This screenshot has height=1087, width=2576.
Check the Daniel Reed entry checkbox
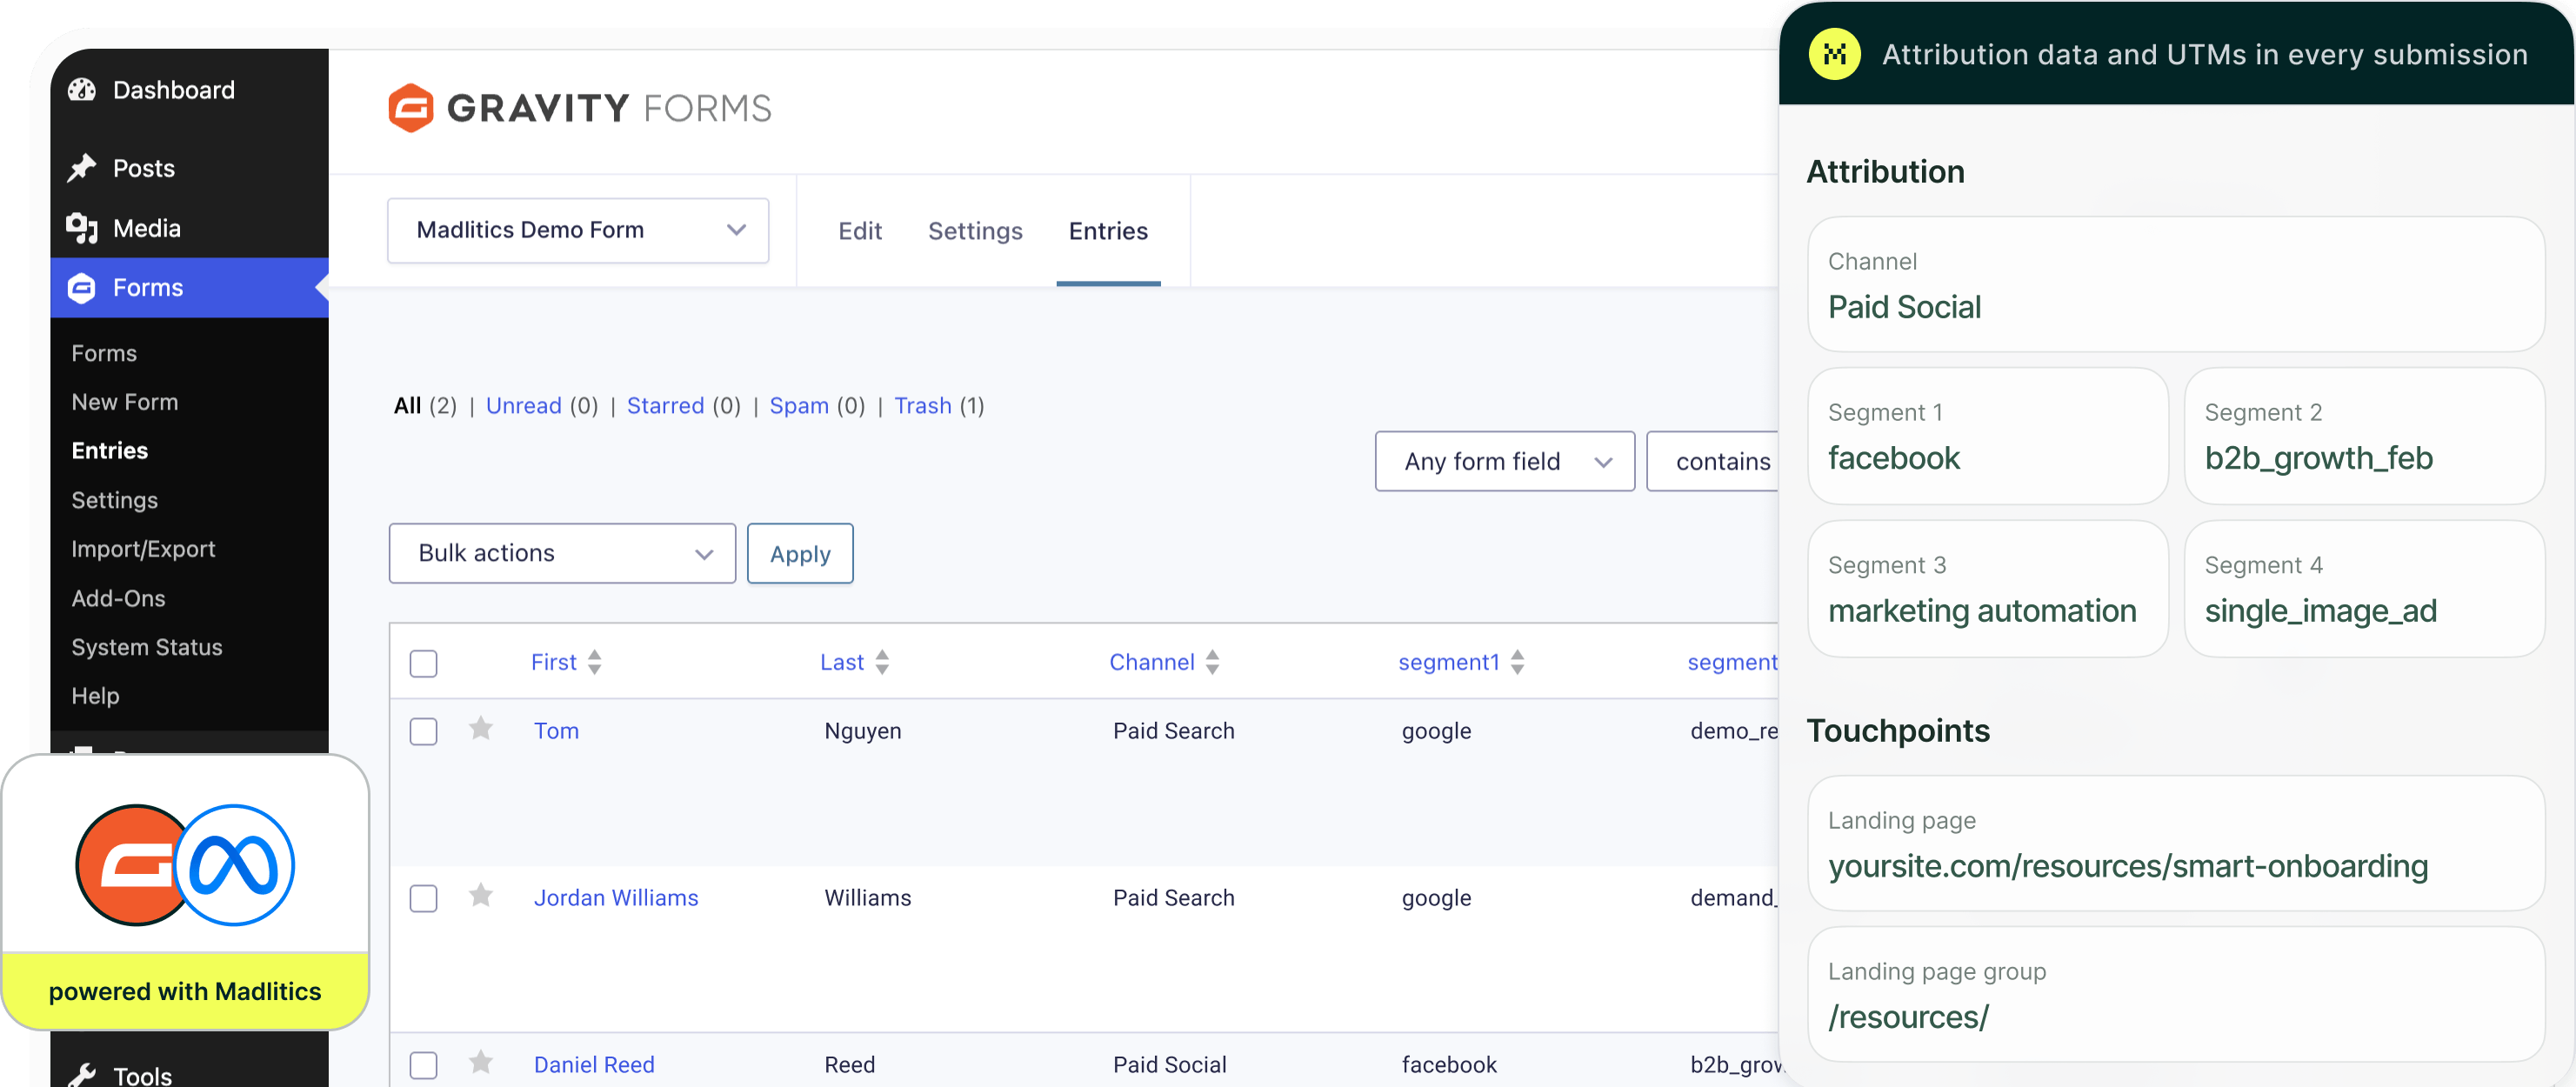tap(424, 1066)
